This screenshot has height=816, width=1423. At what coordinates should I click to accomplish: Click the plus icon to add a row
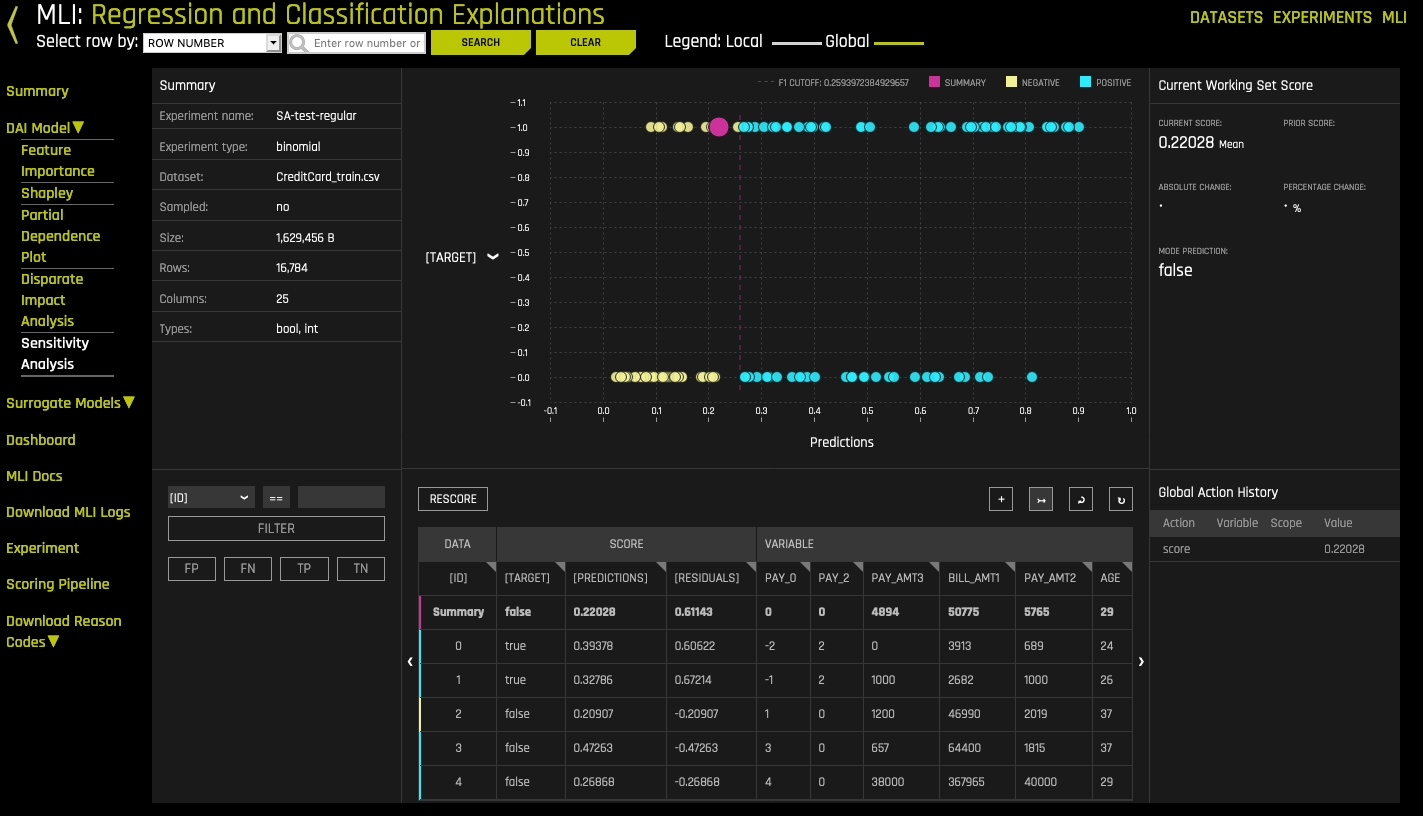[x=1000, y=499]
